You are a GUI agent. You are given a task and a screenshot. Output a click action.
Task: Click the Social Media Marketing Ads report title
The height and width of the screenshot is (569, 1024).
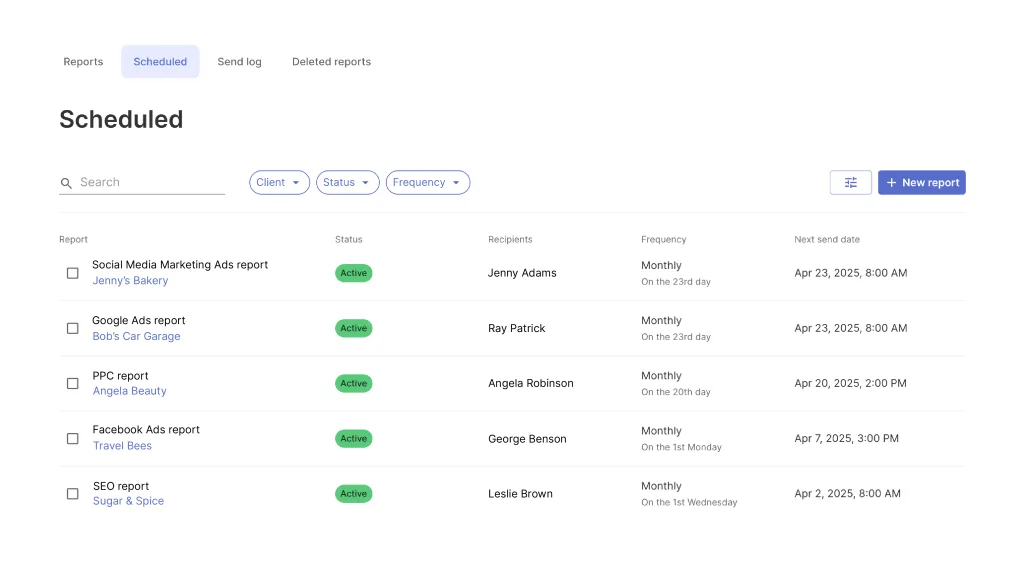tap(180, 265)
